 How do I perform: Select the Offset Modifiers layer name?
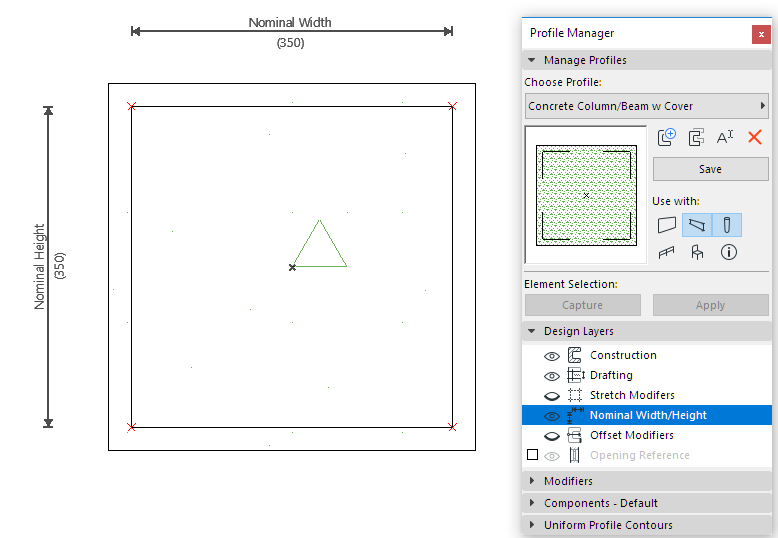(x=632, y=435)
